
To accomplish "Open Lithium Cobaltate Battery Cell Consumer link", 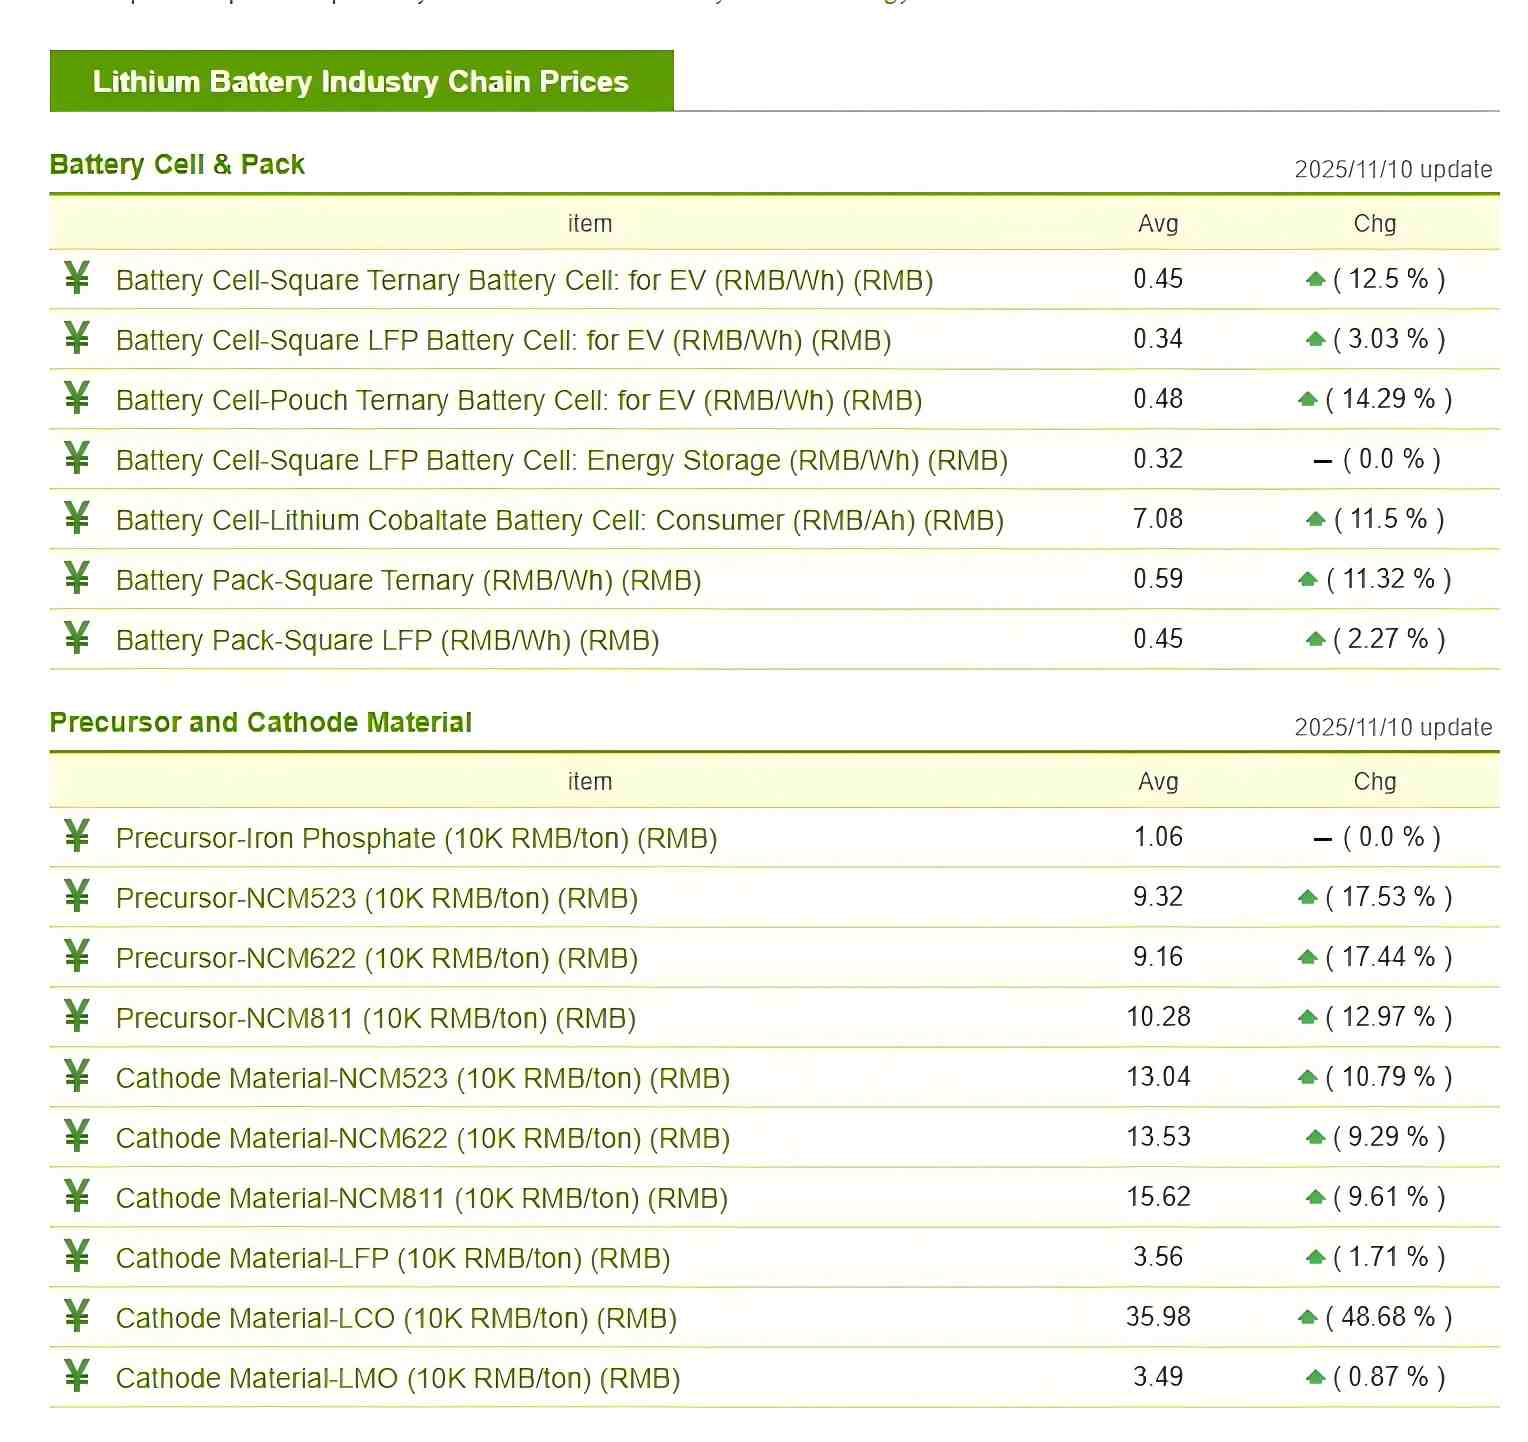I will click(x=559, y=520).
